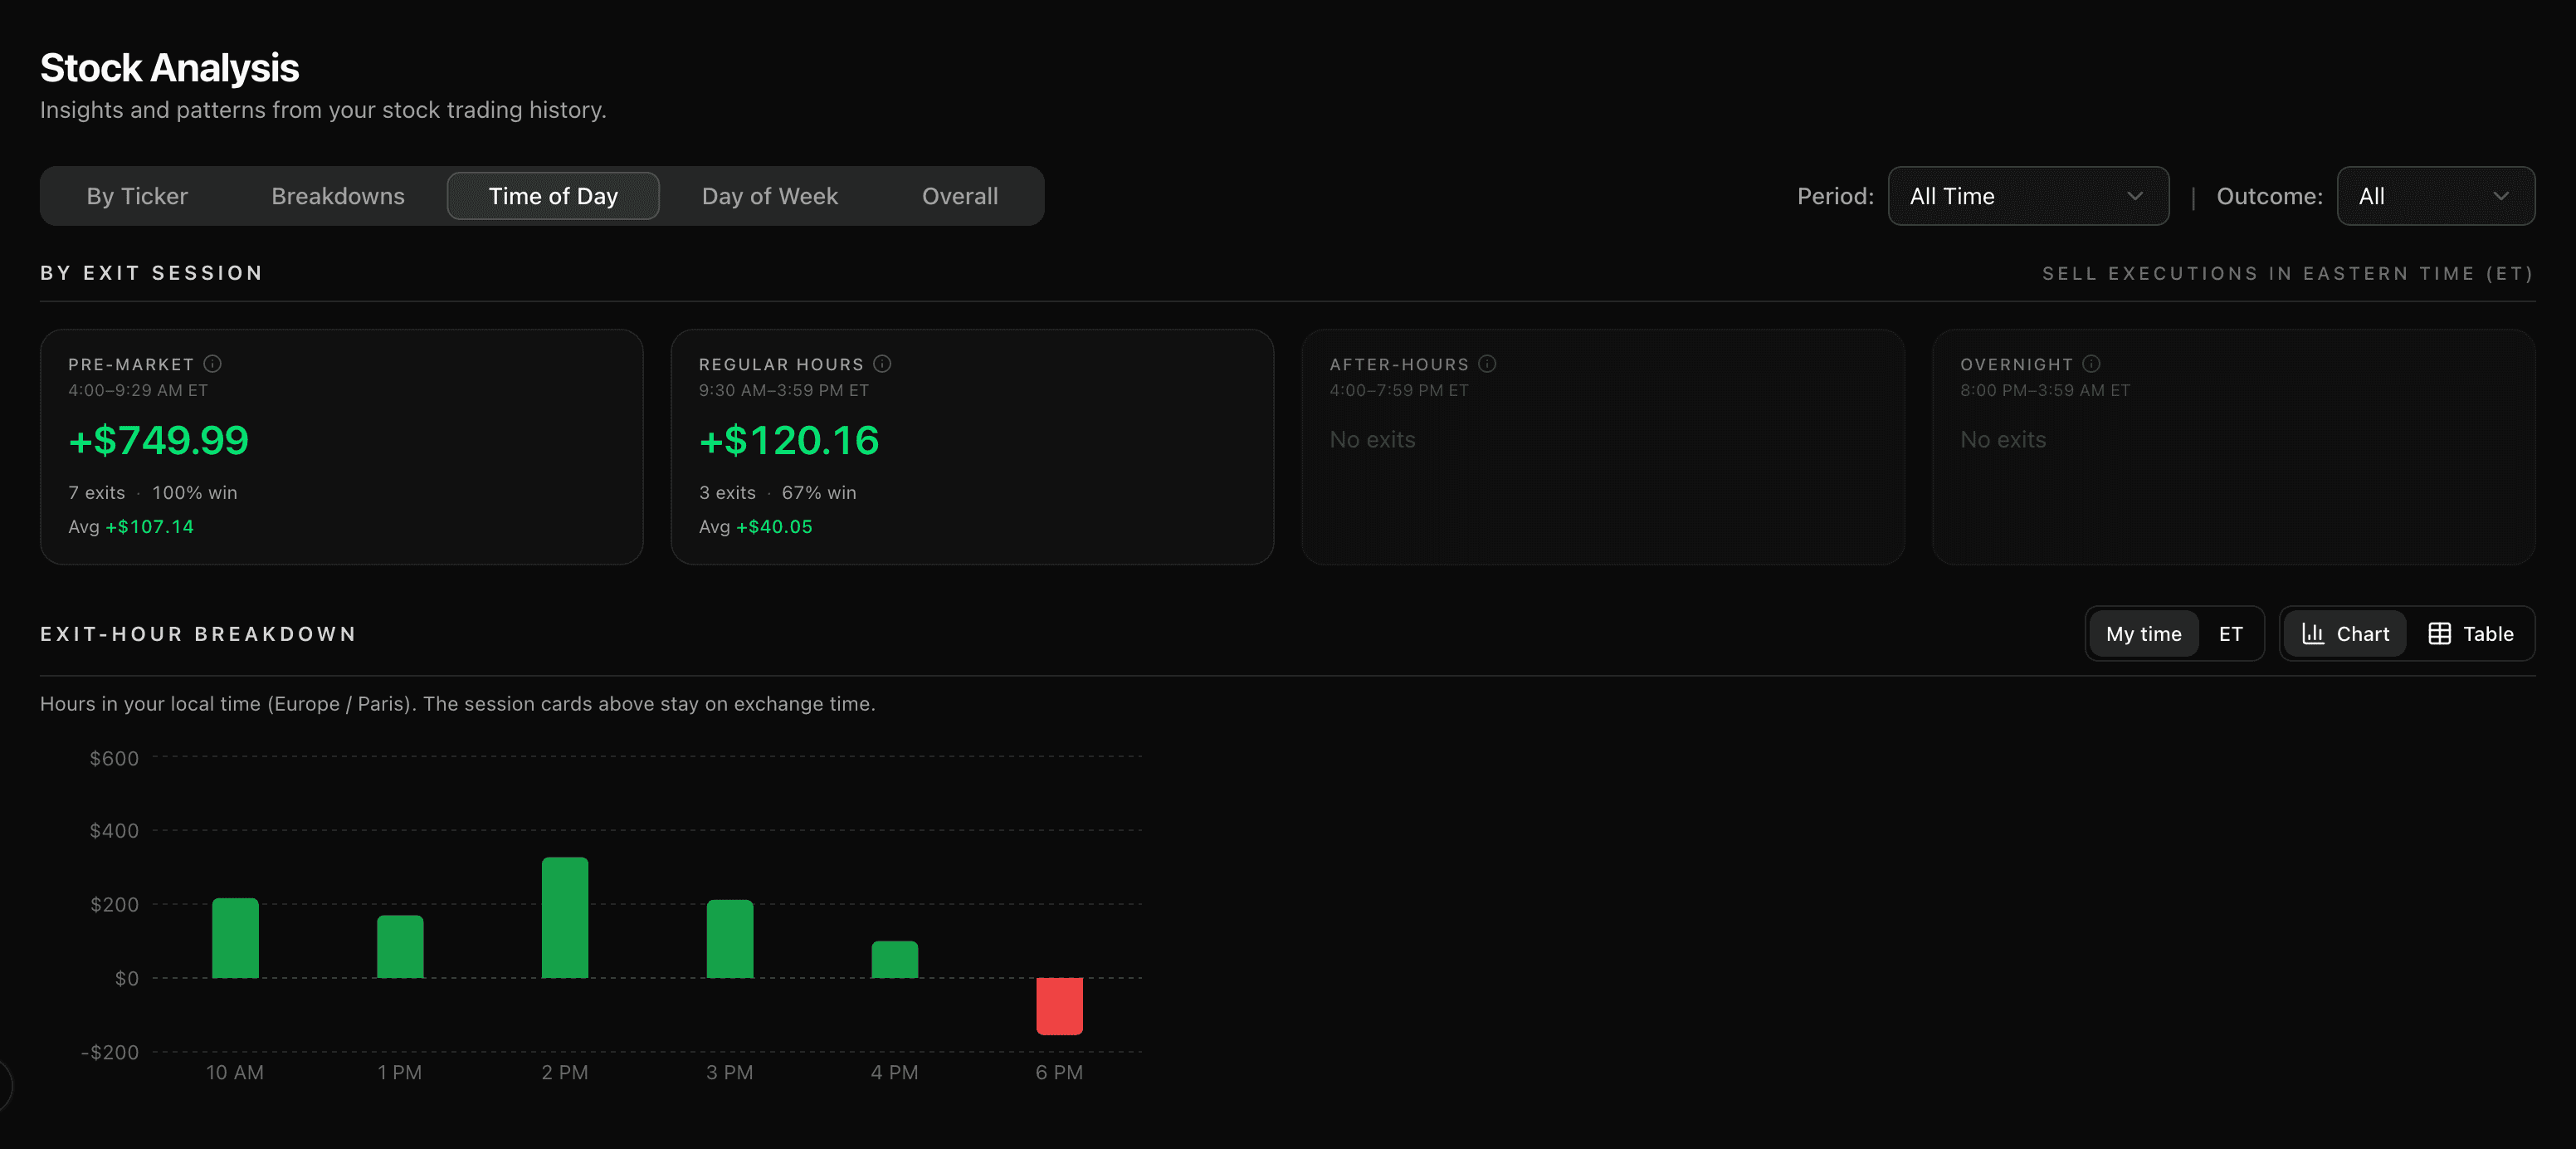Click the Exit-Hour Breakdown heading
Screen dimensions: 2576x1149
[198, 634]
